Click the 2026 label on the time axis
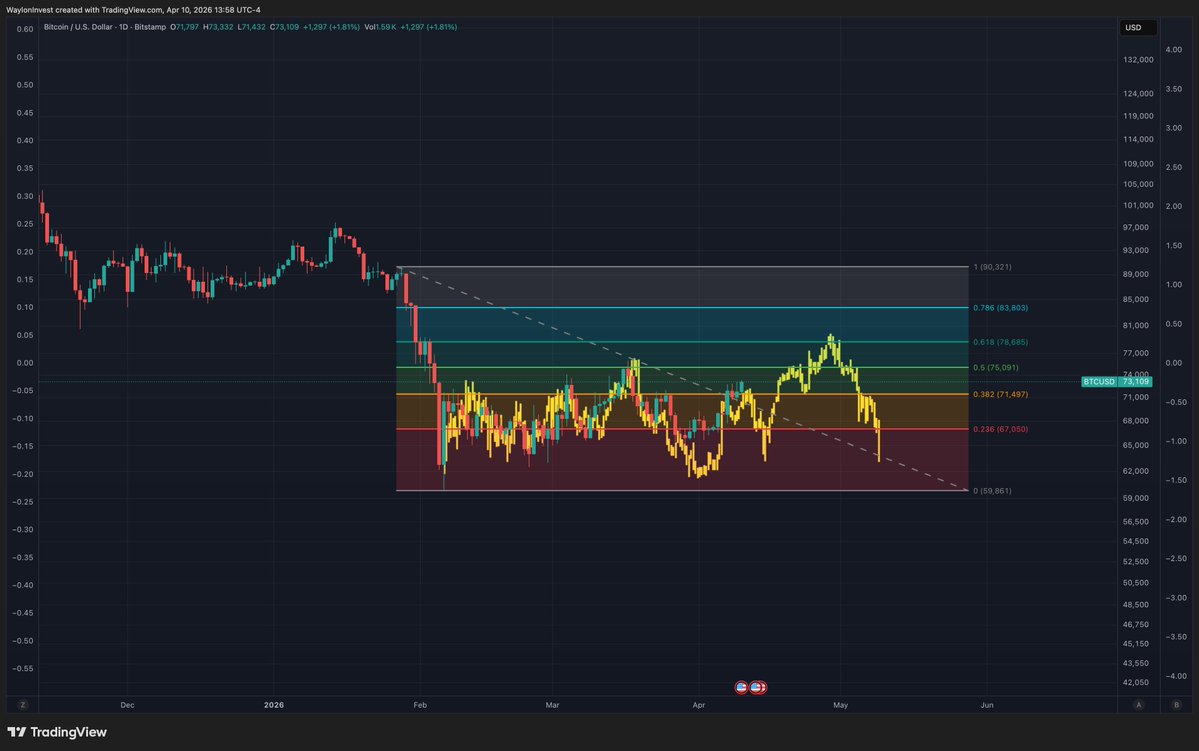 274,705
